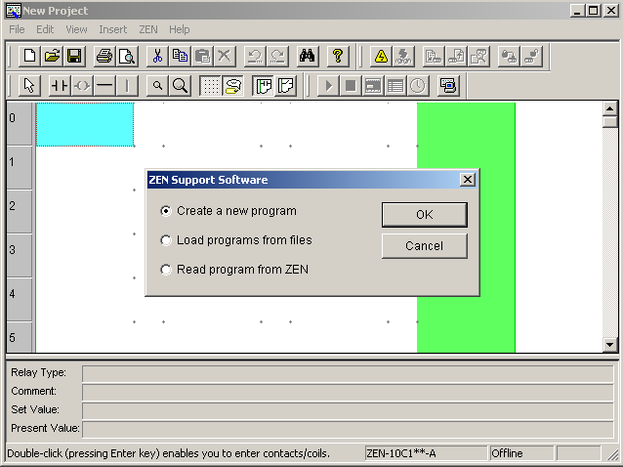Click the Offline status indicator
623x467 pixels.
(x=521, y=453)
